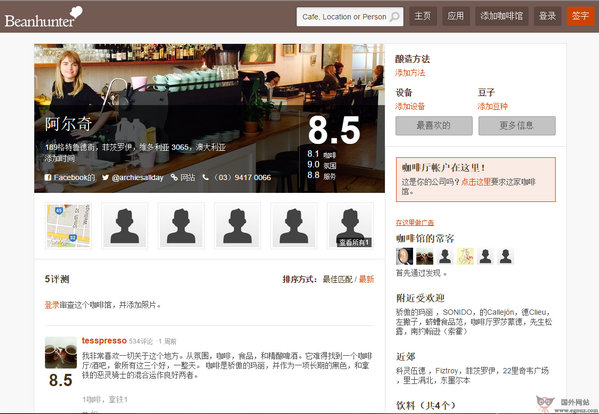Click the 更多信息 button
This screenshot has width=599, height=414.
point(517,126)
